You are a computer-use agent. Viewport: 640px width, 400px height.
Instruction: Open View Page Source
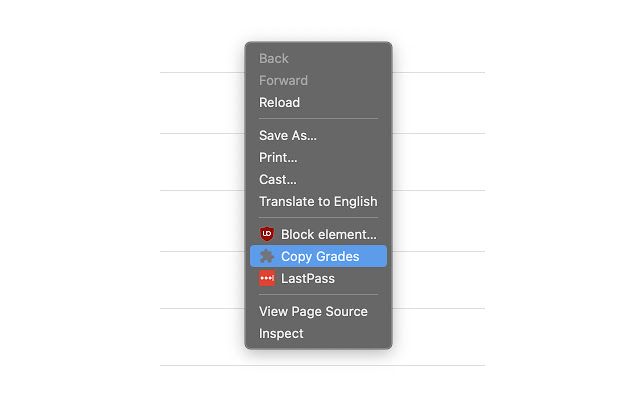[x=313, y=311]
